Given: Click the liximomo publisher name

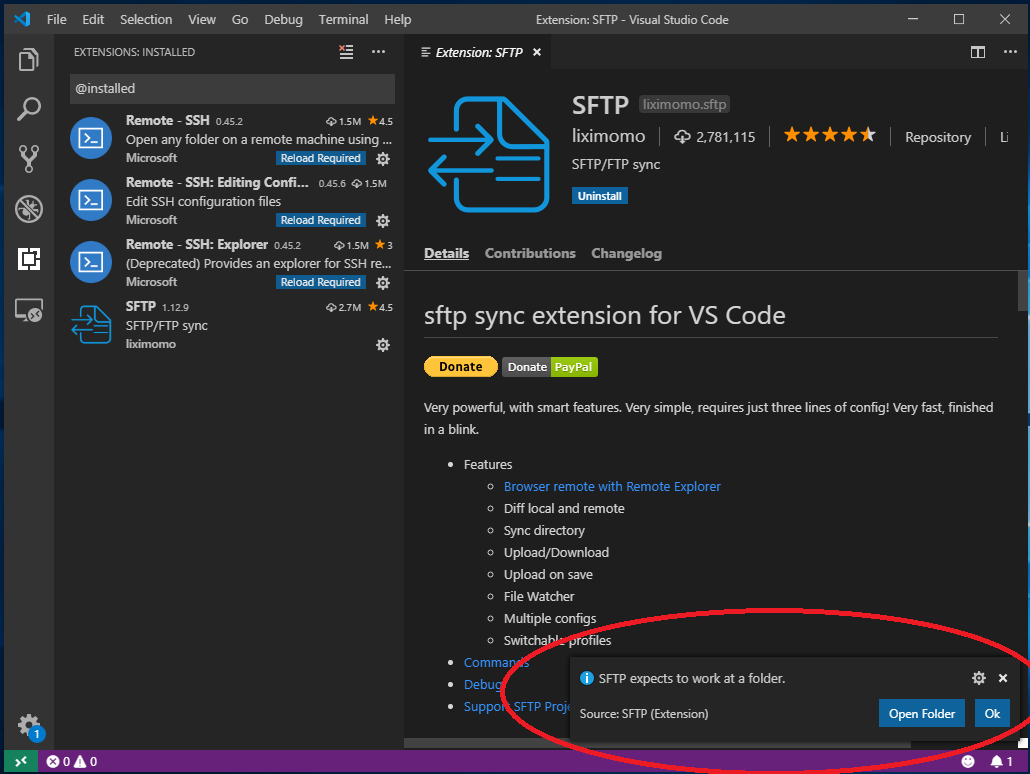Looking at the screenshot, I should tap(608, 136).
